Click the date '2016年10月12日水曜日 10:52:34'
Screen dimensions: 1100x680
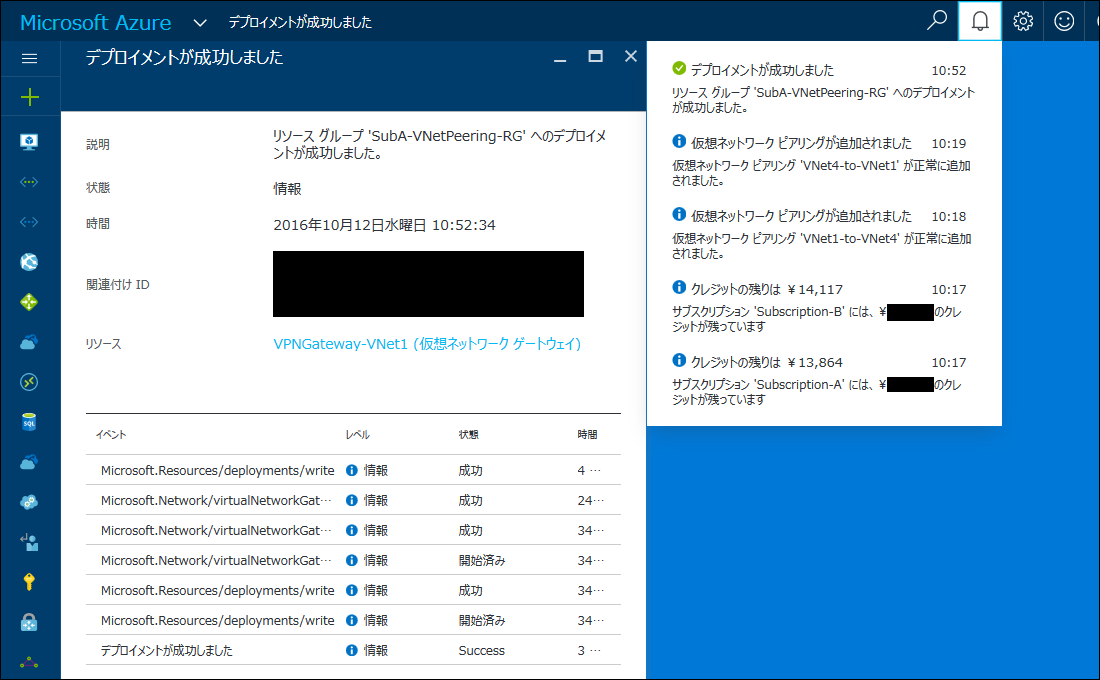click(384, 225)
